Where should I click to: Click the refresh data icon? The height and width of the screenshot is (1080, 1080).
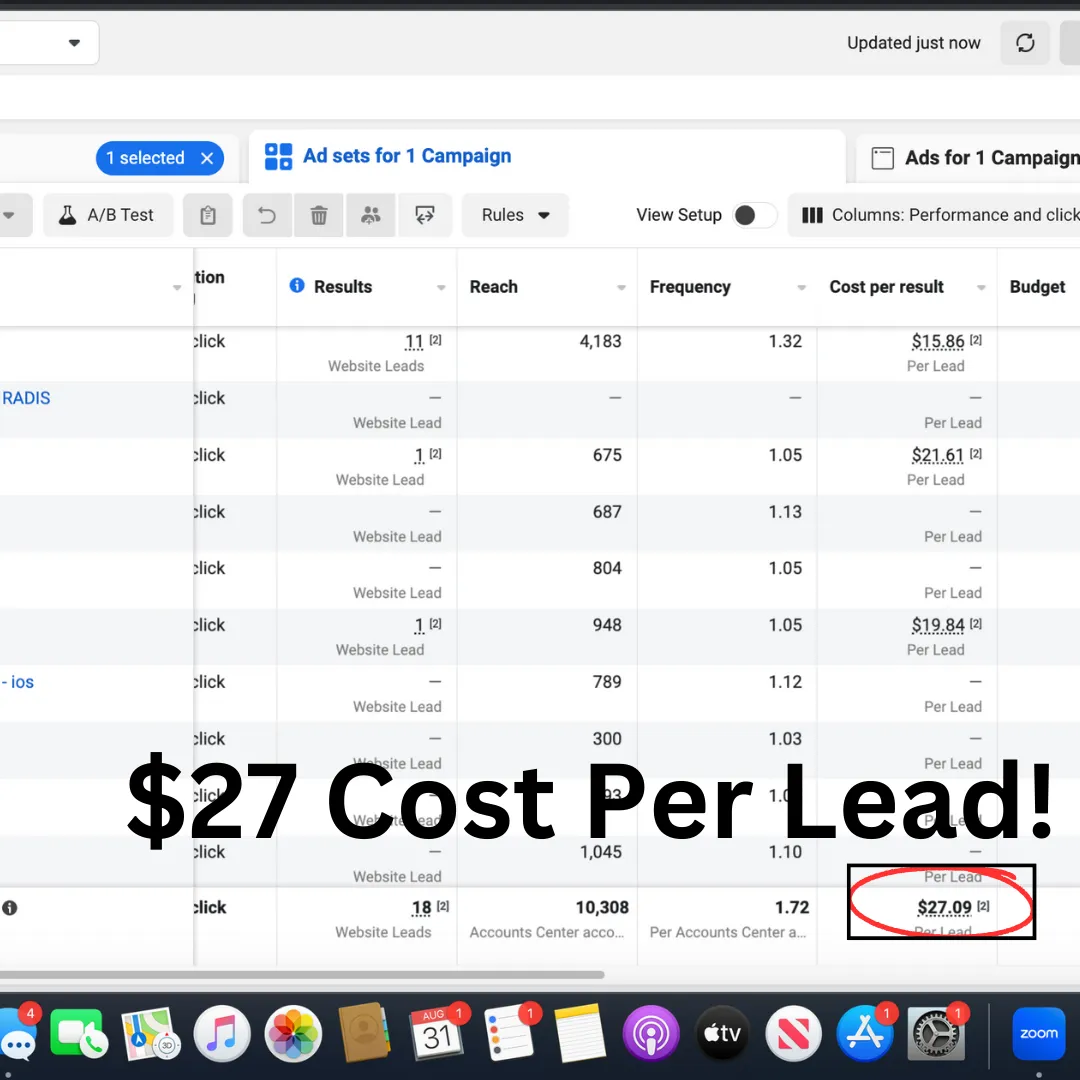1025,43
